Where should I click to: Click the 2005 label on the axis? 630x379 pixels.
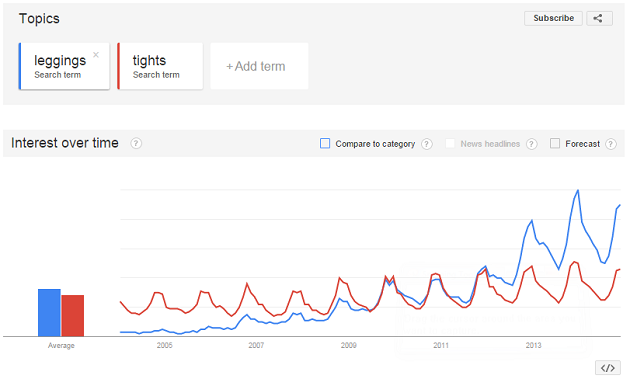[x=164, y=345]
